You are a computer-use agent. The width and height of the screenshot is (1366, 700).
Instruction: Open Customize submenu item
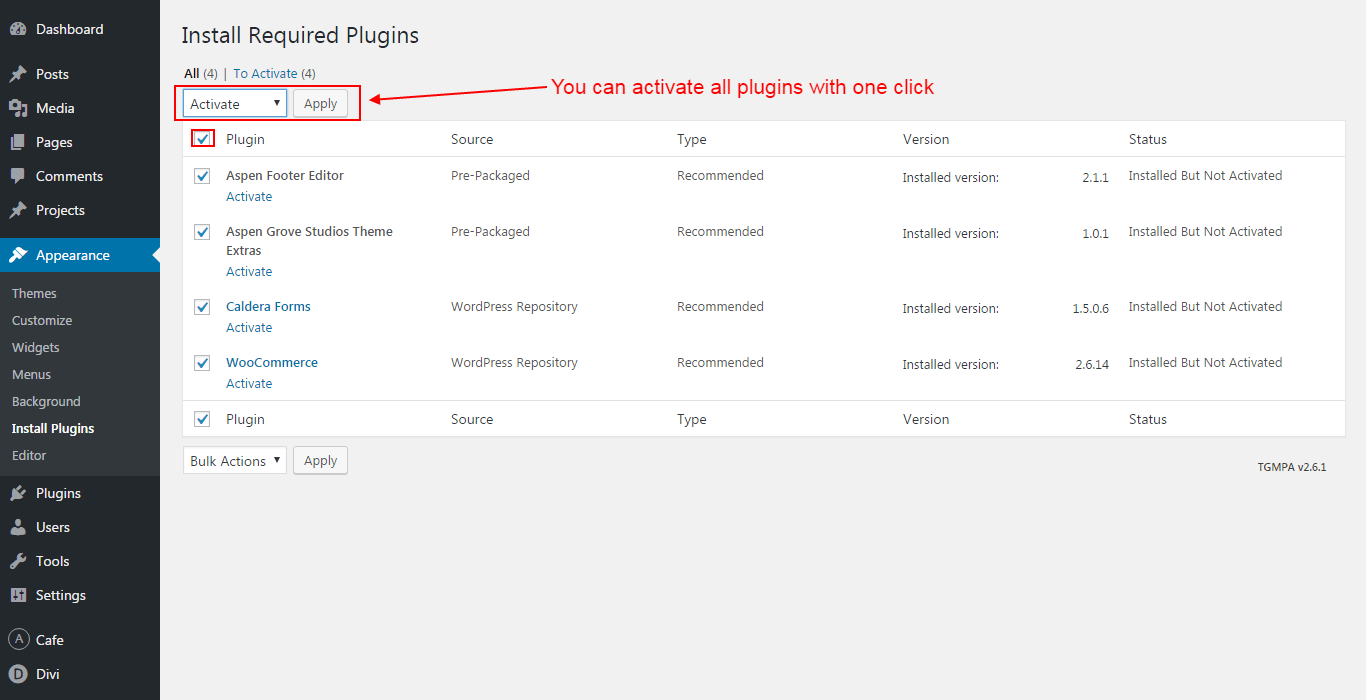(42, 321)
